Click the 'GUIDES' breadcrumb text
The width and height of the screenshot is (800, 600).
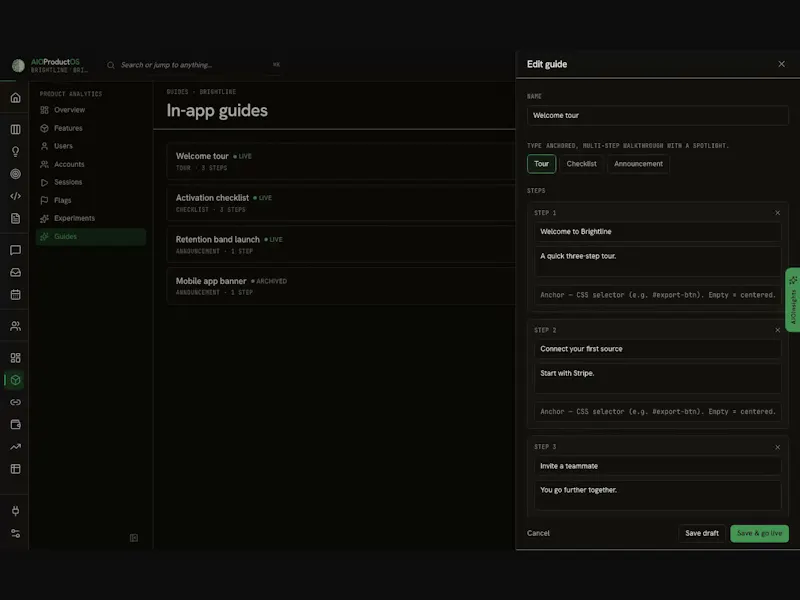coord(178,92)
